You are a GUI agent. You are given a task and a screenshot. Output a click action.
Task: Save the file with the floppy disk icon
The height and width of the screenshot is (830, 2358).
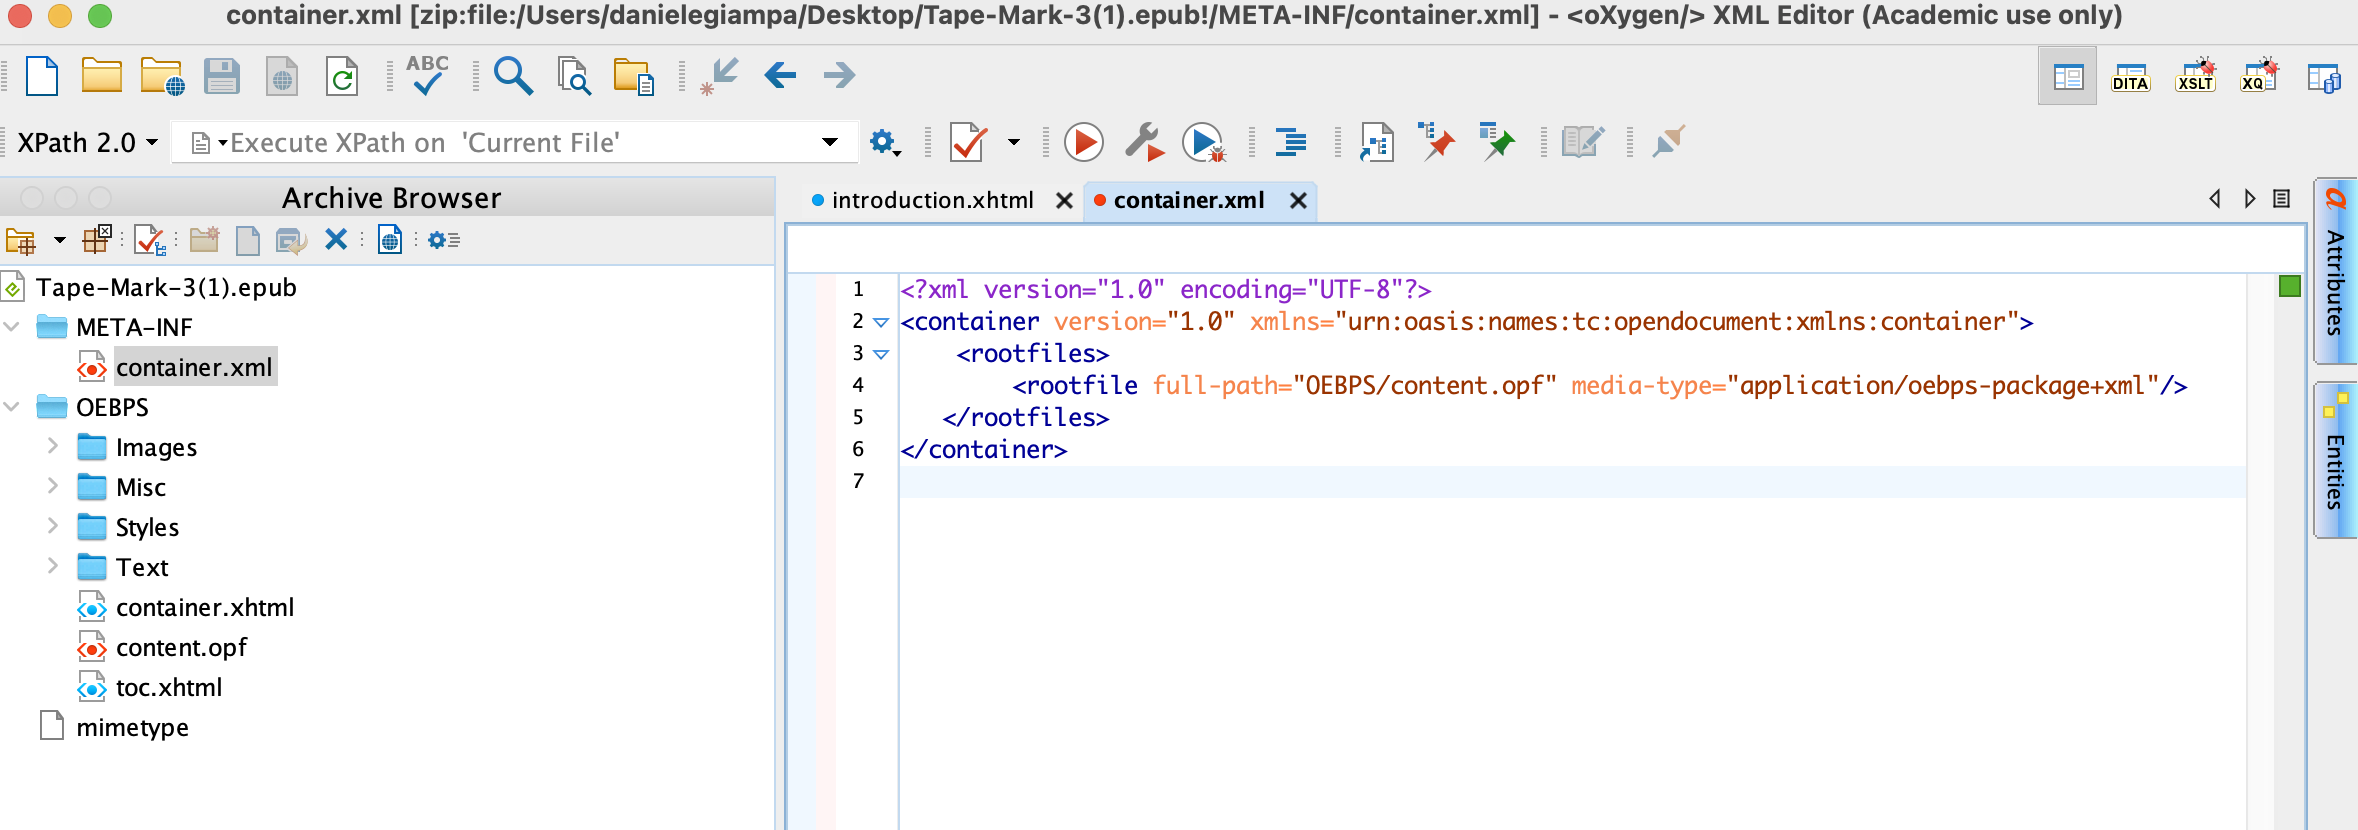click(x=222, y=76)
